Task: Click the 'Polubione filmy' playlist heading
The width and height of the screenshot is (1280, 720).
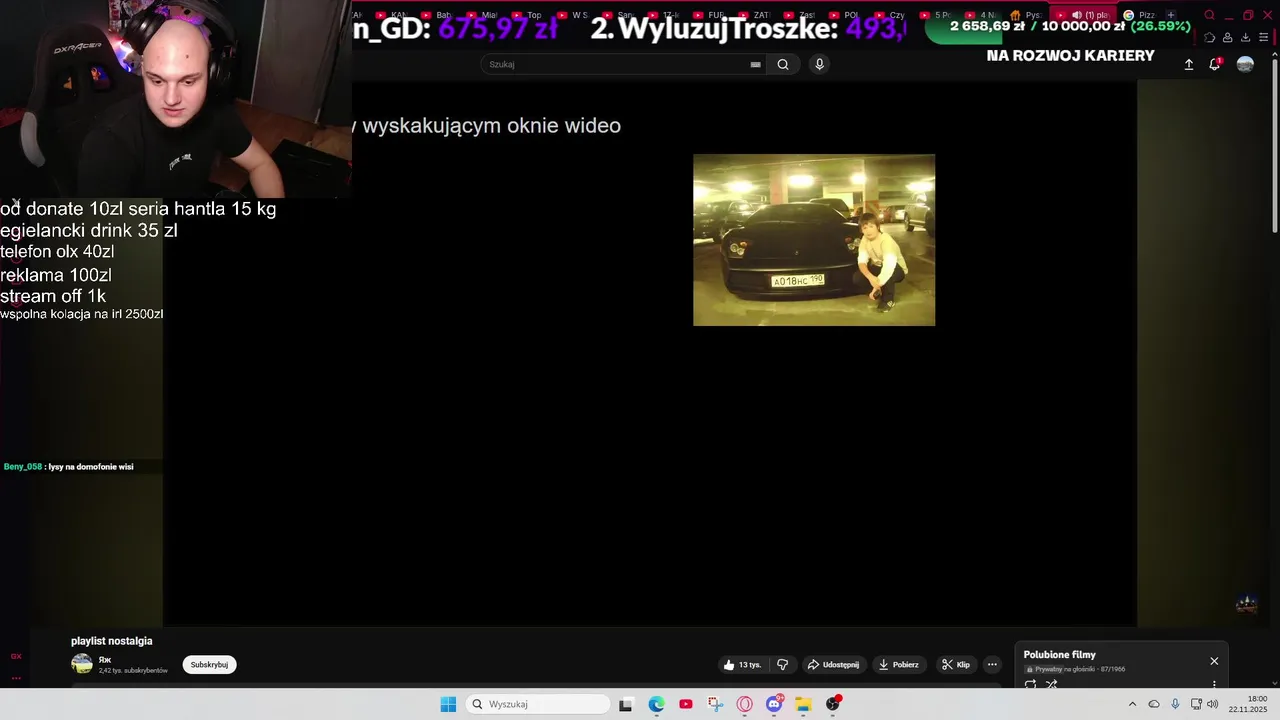Action: click(1059, 655)
